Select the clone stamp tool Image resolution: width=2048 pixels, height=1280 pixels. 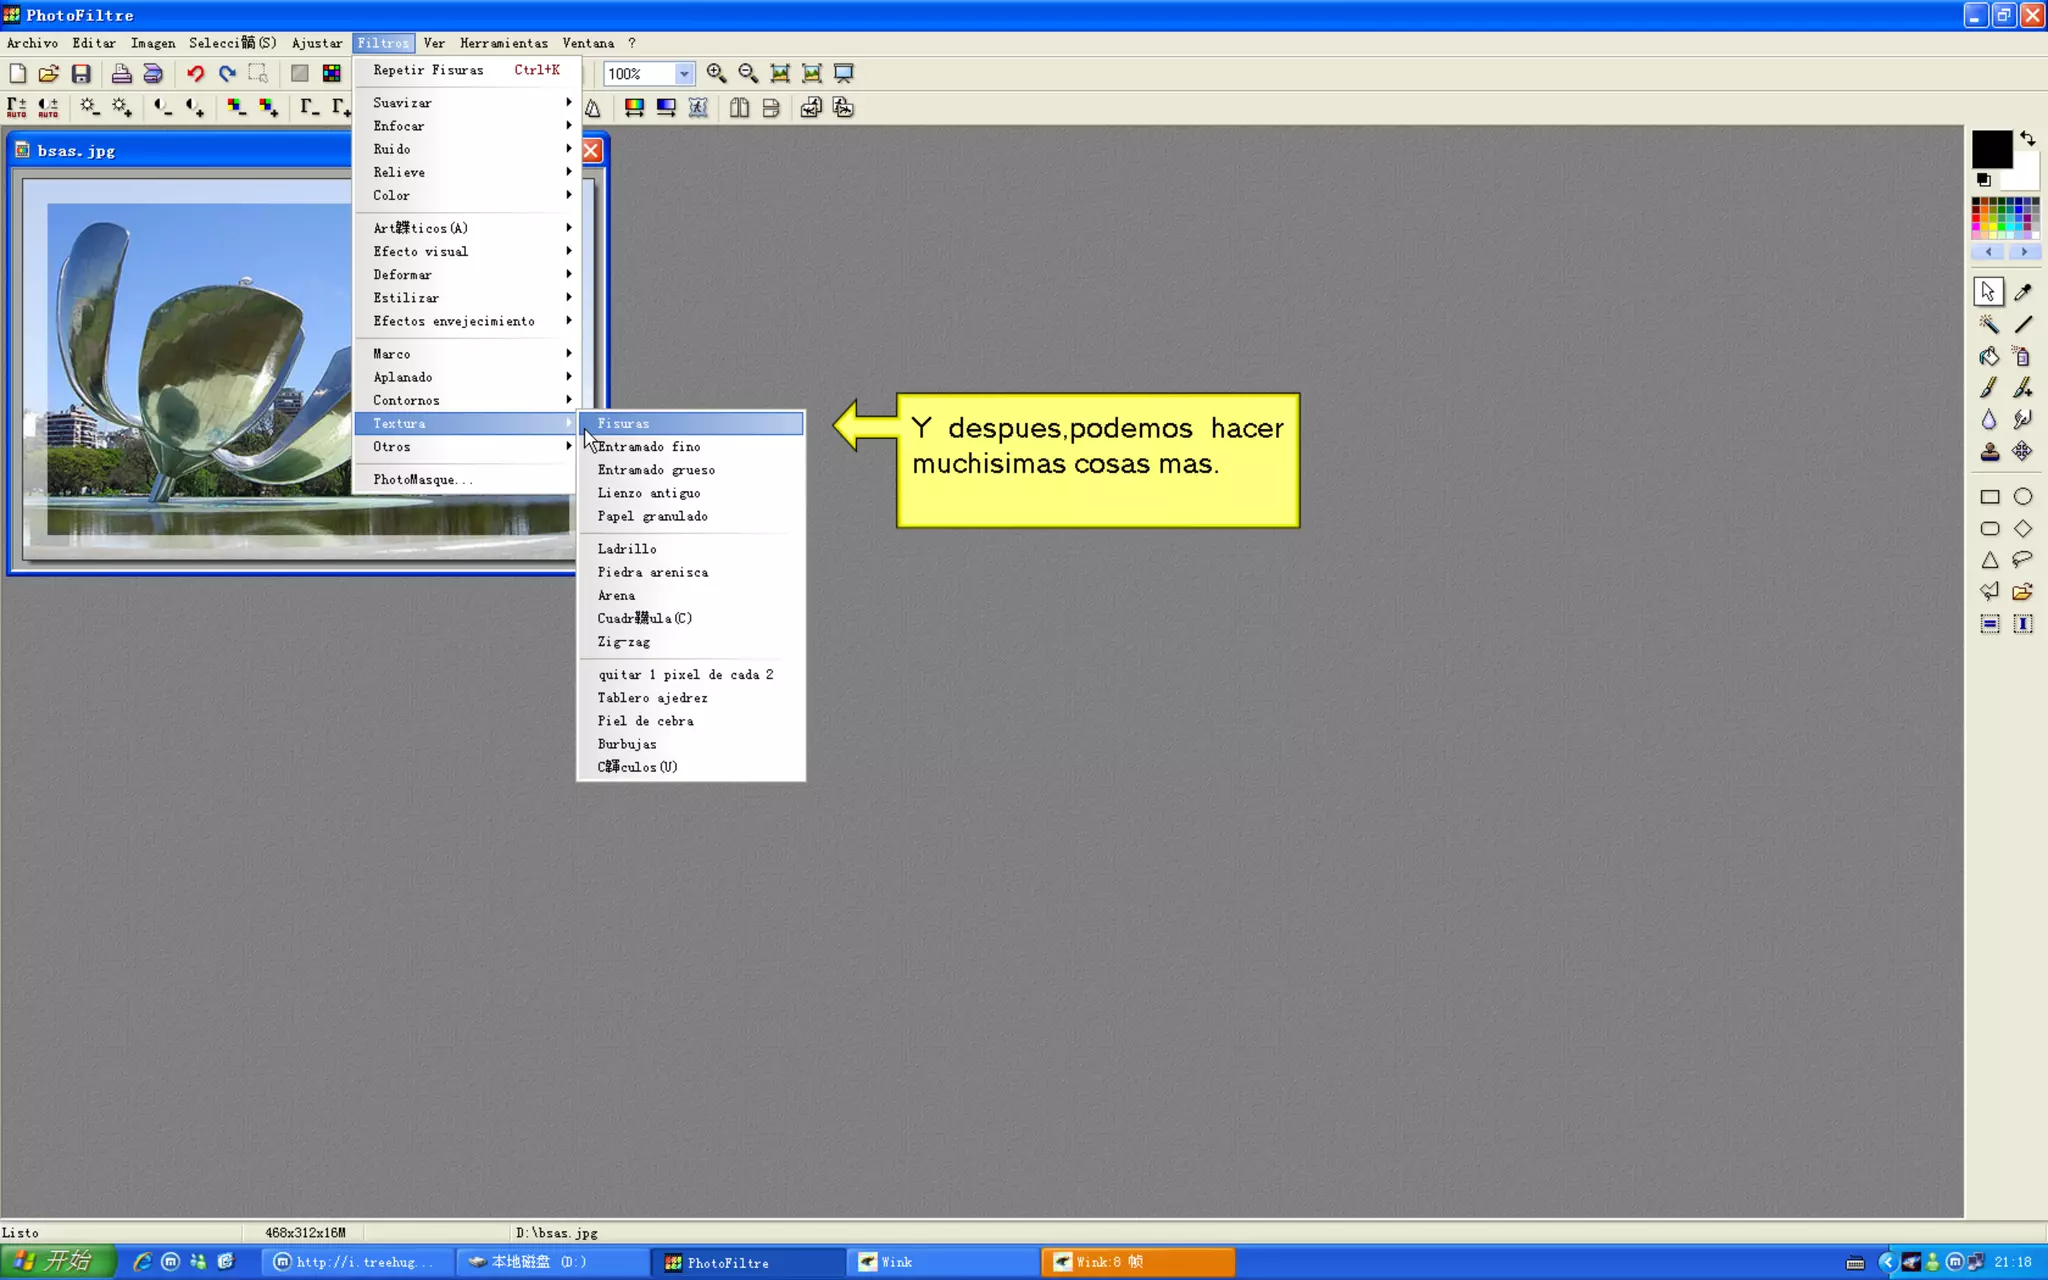click(1989, 452)
